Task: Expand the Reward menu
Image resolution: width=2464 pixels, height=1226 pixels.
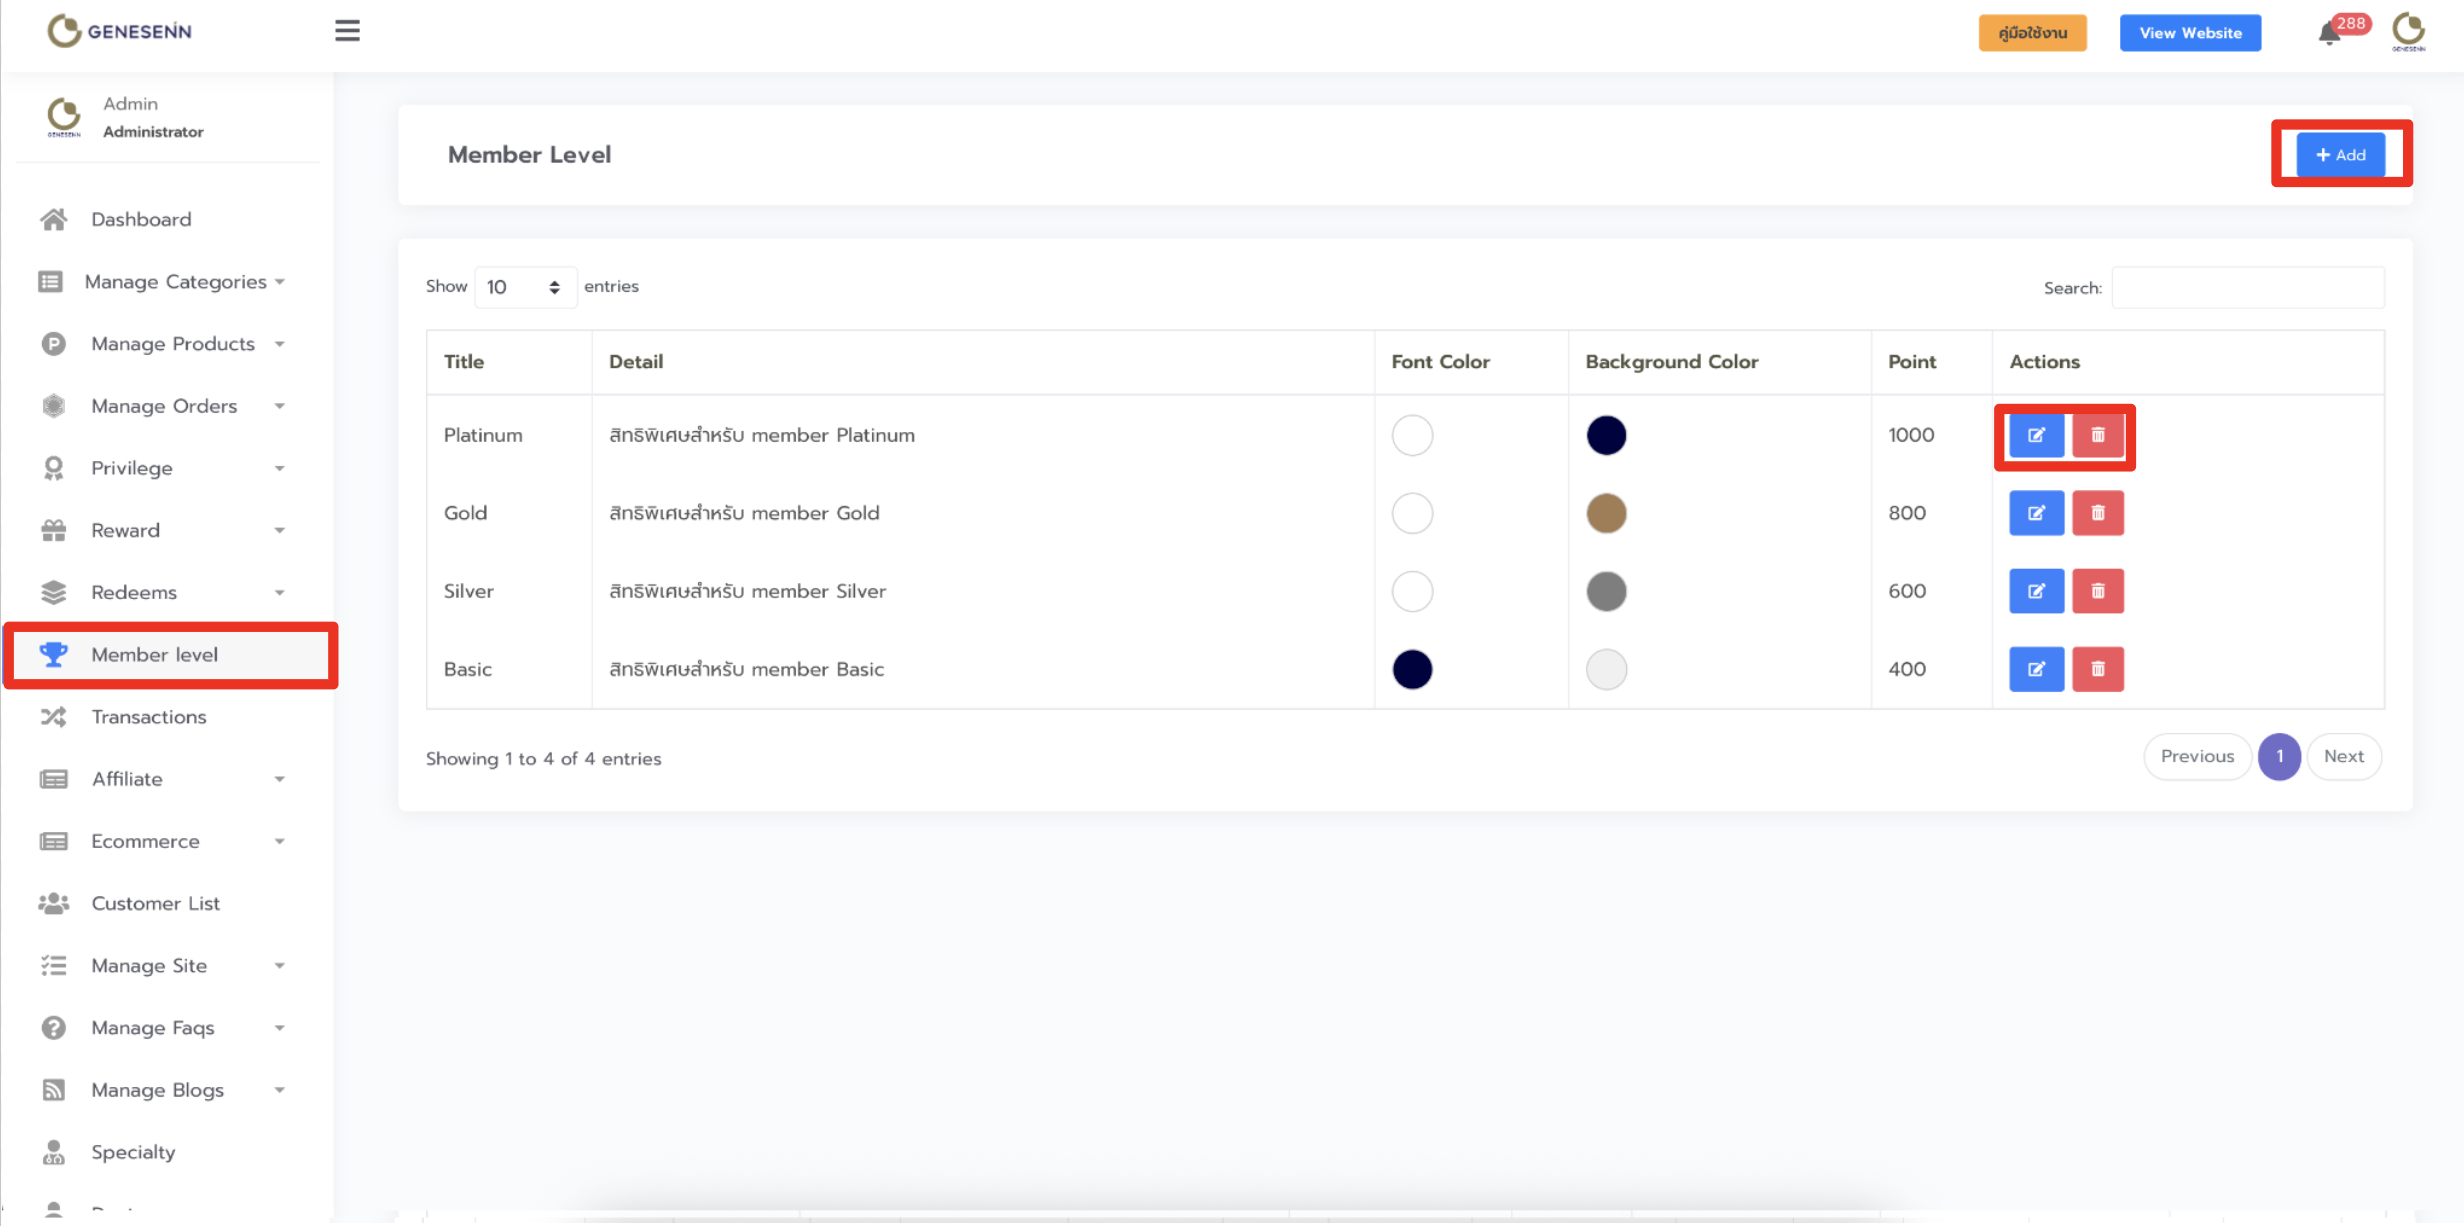Action: pyautogui.click(x=126, y=530)
